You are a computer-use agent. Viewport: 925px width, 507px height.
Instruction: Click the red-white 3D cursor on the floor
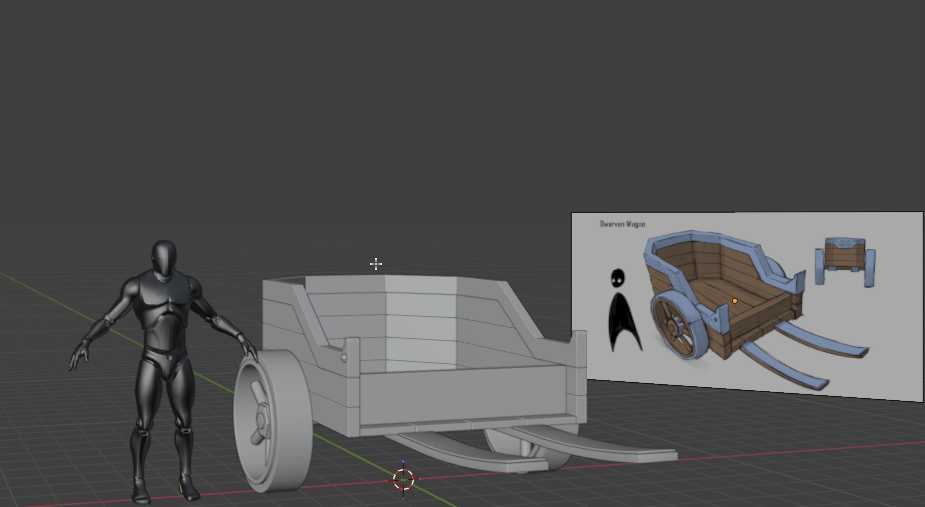pos(403,479)
